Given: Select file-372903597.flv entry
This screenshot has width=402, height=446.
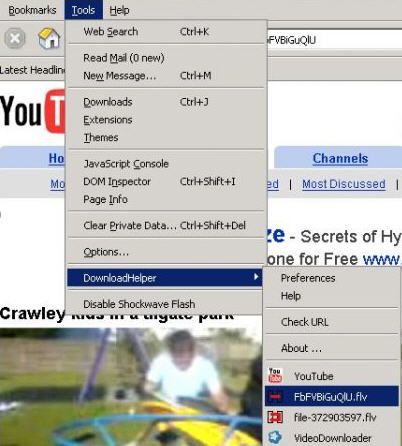Looking at the screenshot, I should 332,417.
